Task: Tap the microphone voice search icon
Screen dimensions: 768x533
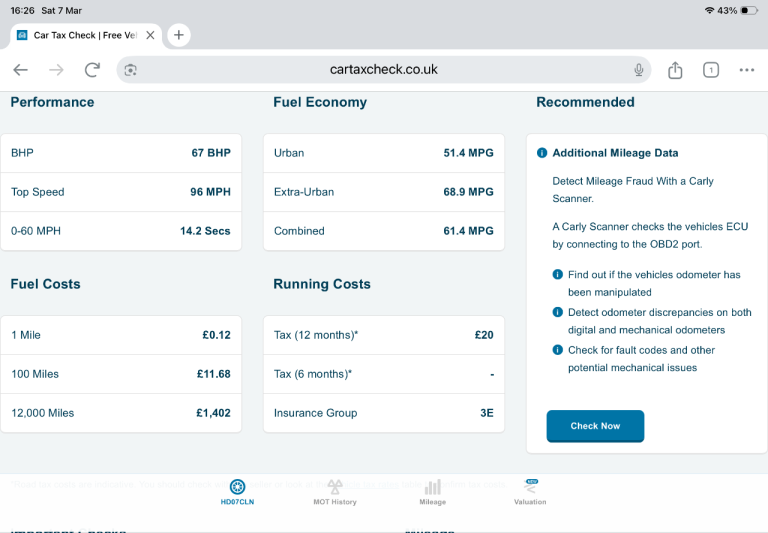Action: pyautogui.click(x=638, y=70)
